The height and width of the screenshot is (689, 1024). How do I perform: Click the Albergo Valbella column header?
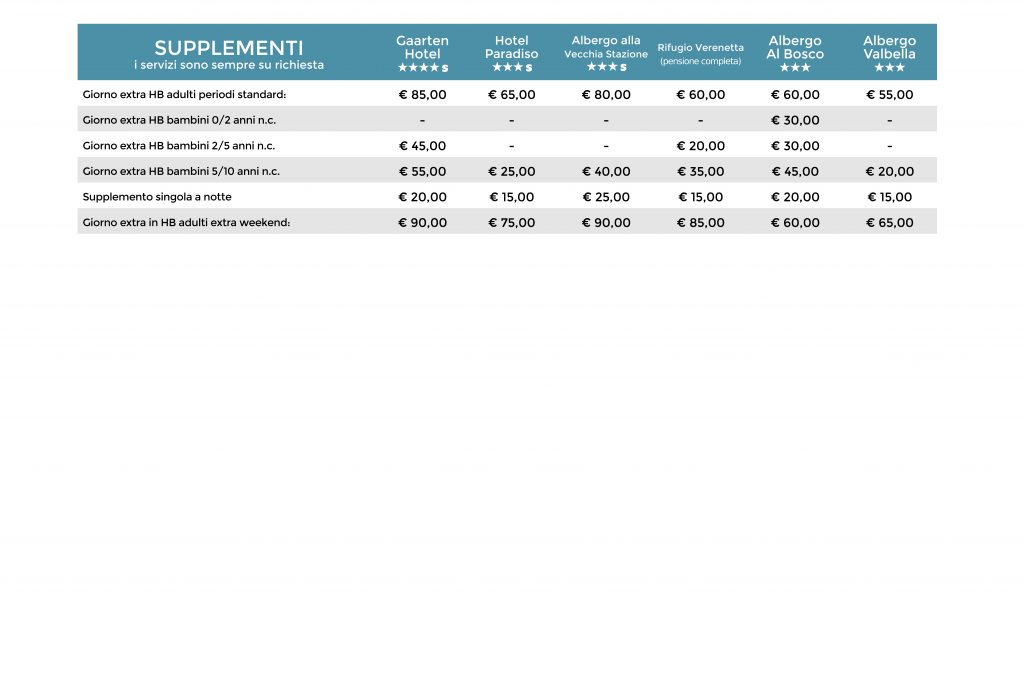coord(889,47)
